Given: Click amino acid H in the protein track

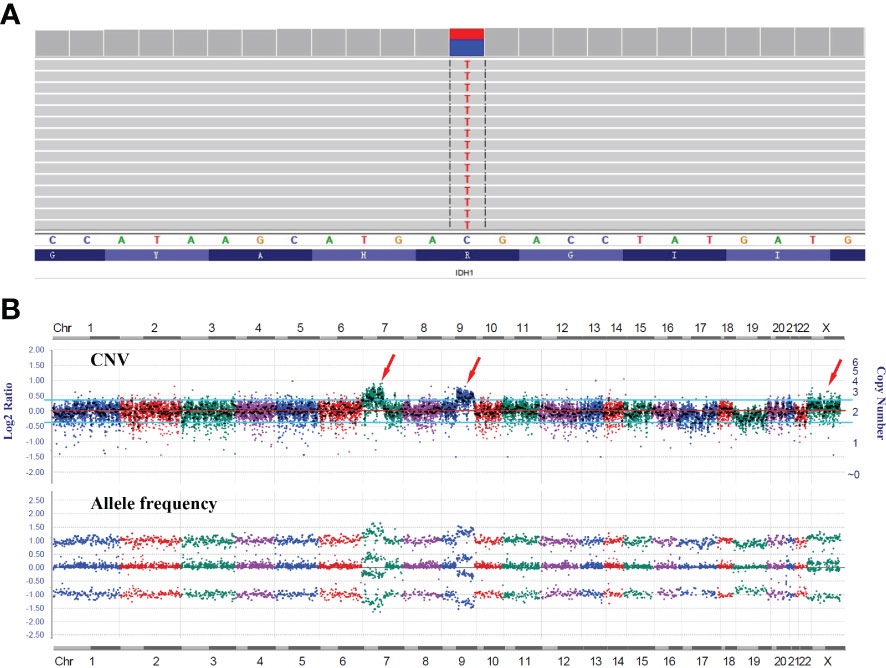Looking at the screenshot, I should 363,255.
